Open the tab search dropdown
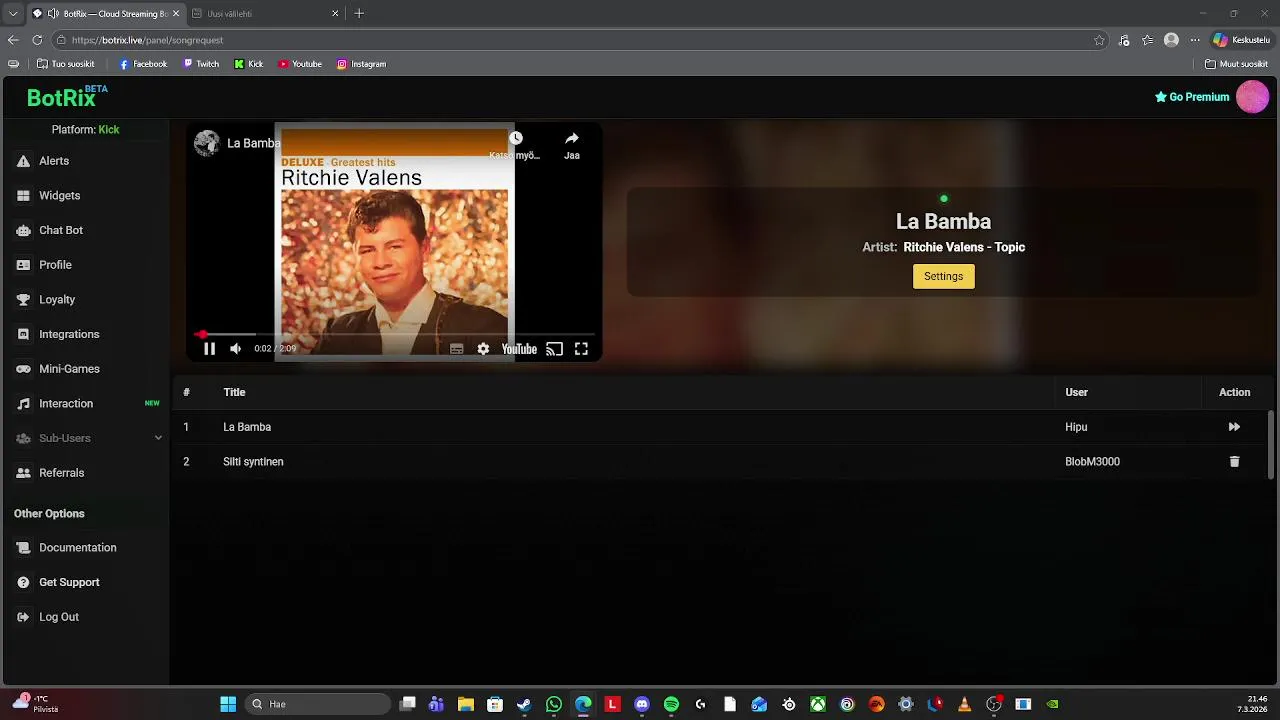 click(x=13, y=14)
